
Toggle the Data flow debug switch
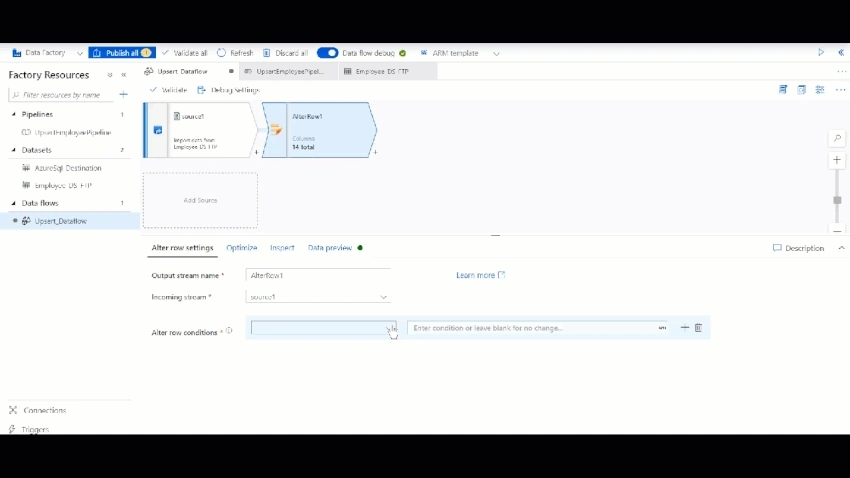(327, 53)
